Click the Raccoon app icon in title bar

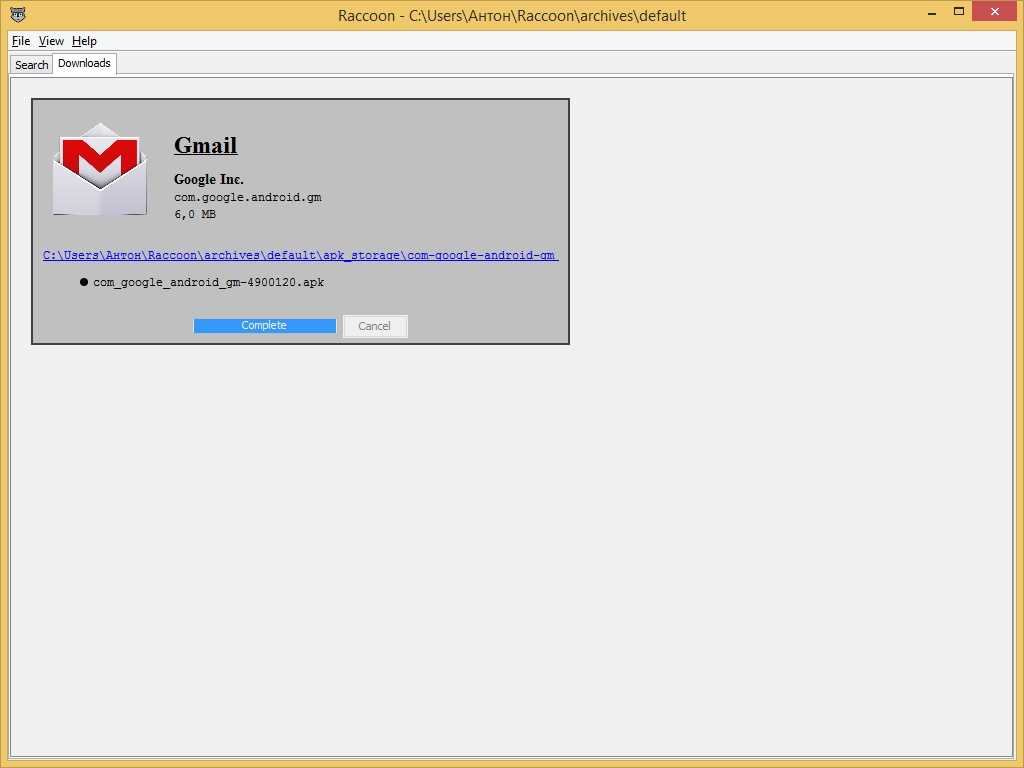[x=17, y=15]
